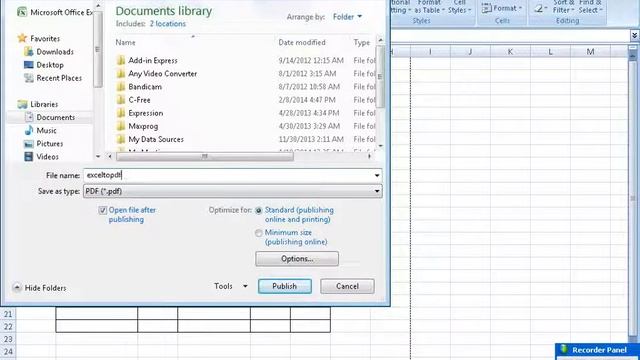The width and height of the screenshot is (640, 360).
Task: Select column L header in Excel
Action: pyautogui.click(x=550, y=52)
